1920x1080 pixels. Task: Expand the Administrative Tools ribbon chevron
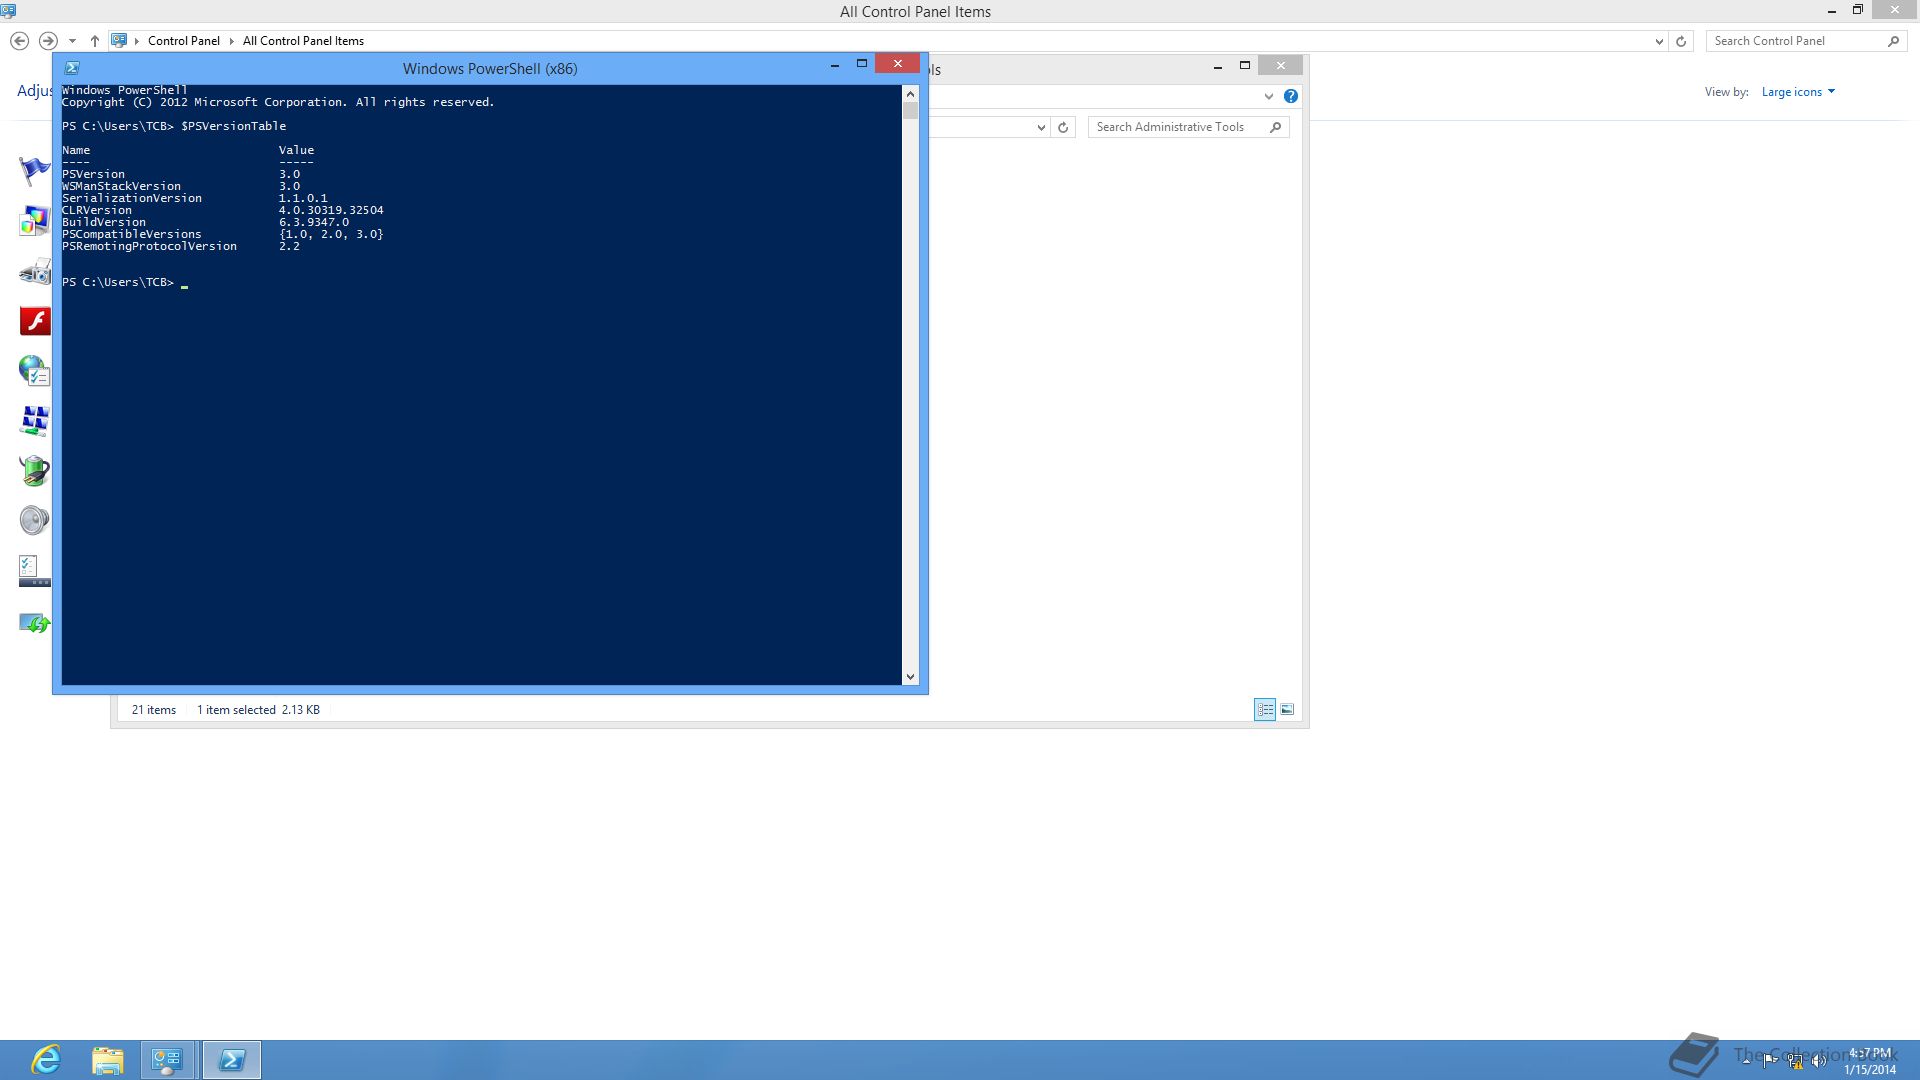coord(1268,96)
